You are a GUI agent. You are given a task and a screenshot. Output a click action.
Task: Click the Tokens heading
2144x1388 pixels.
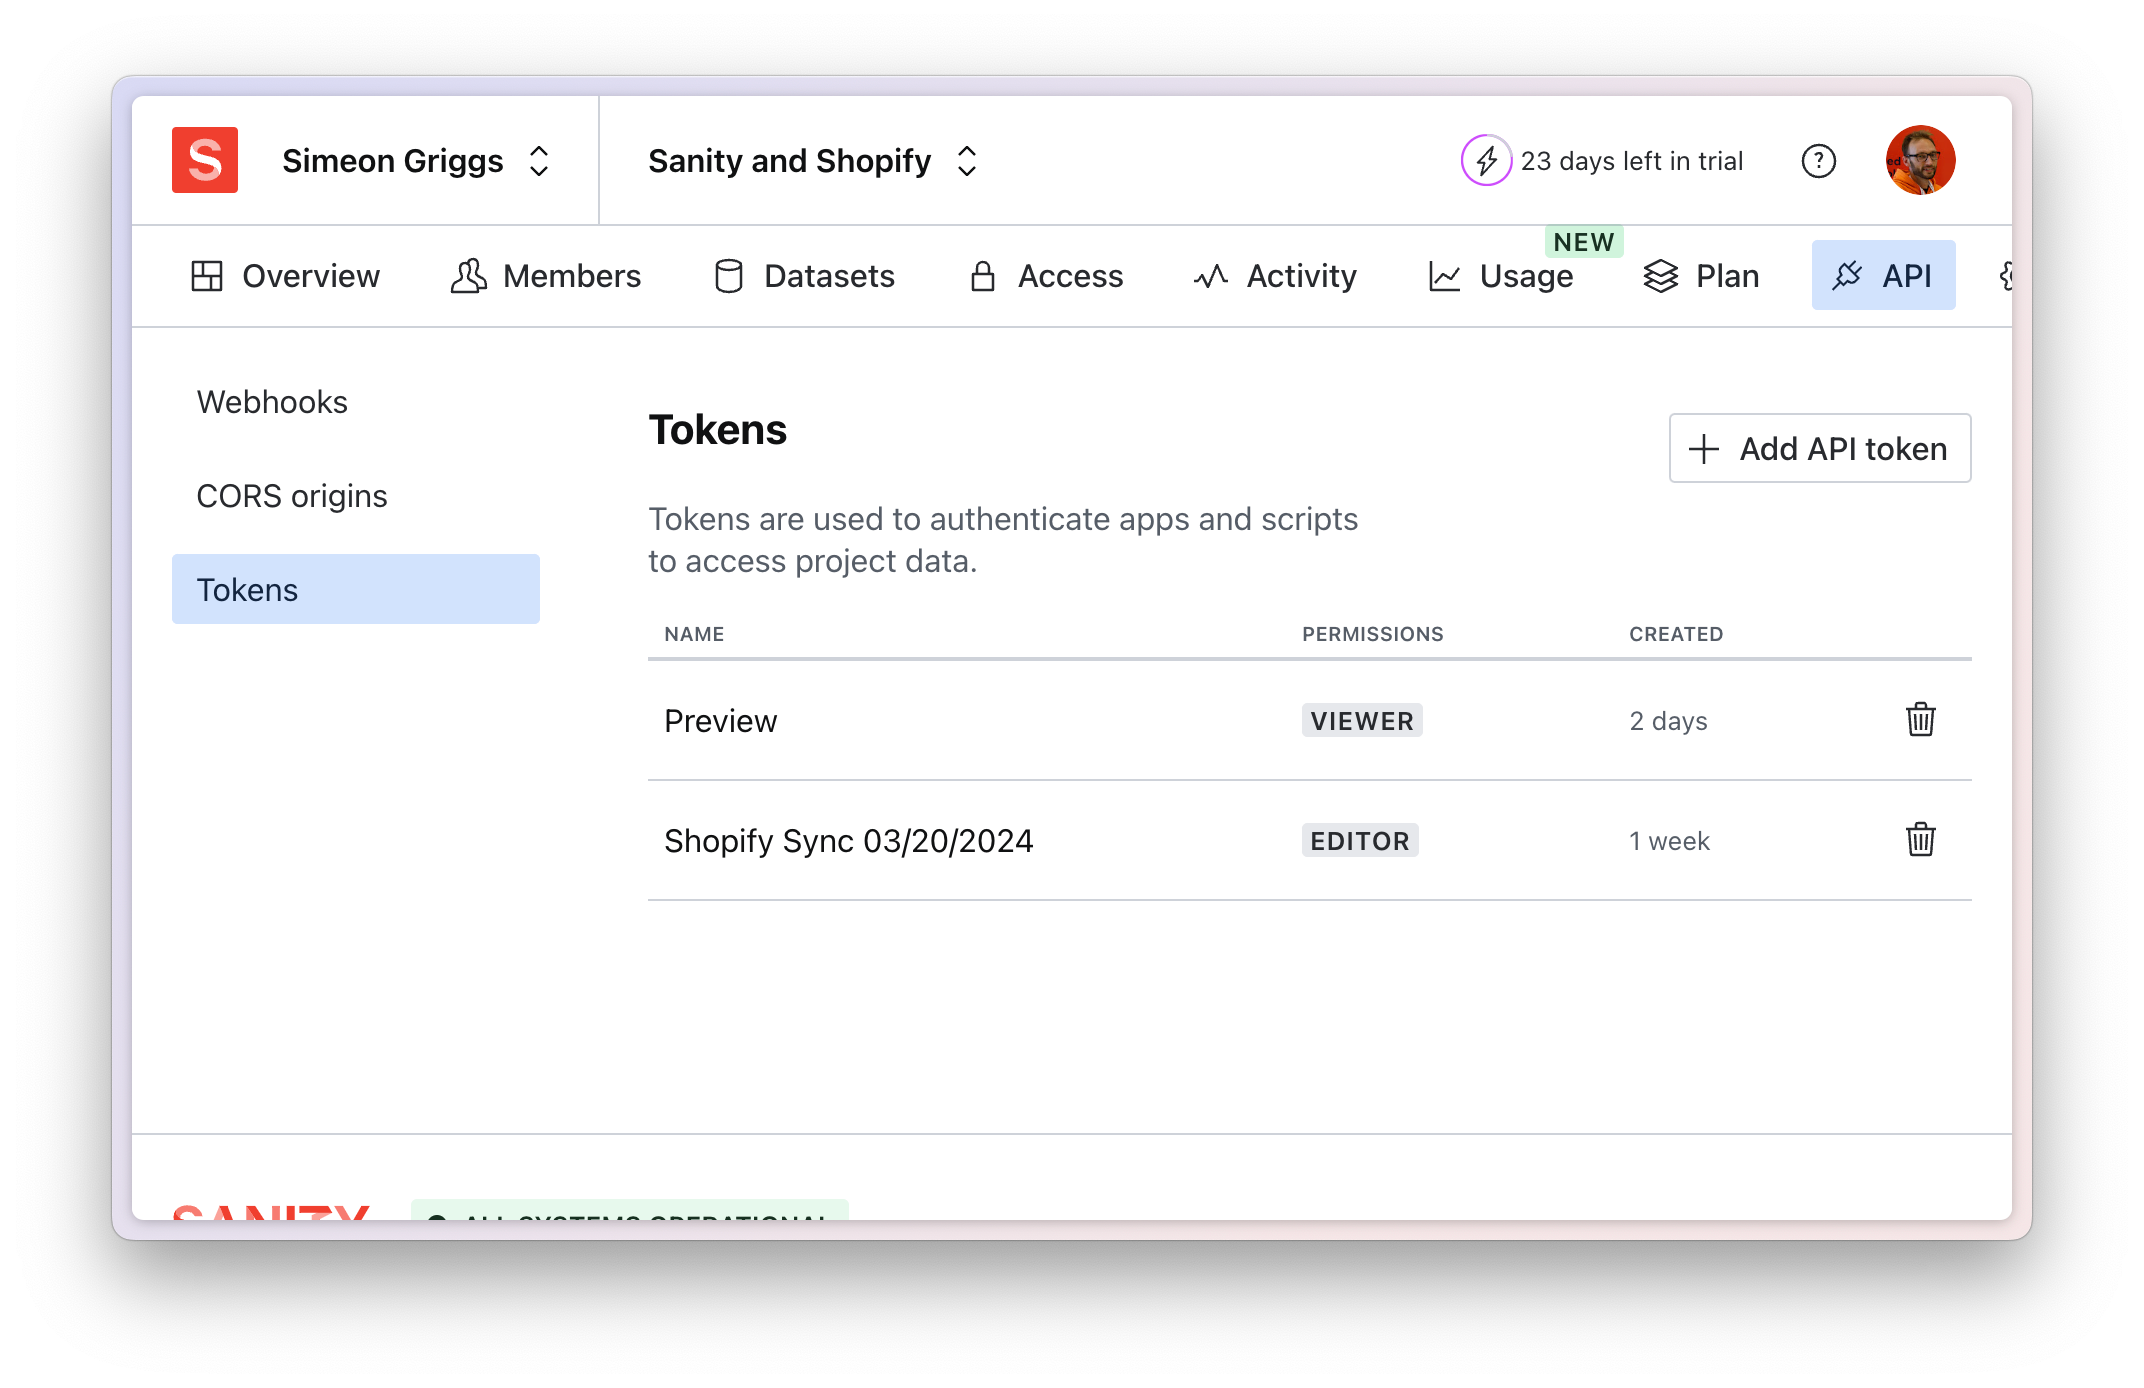[717, 430]
